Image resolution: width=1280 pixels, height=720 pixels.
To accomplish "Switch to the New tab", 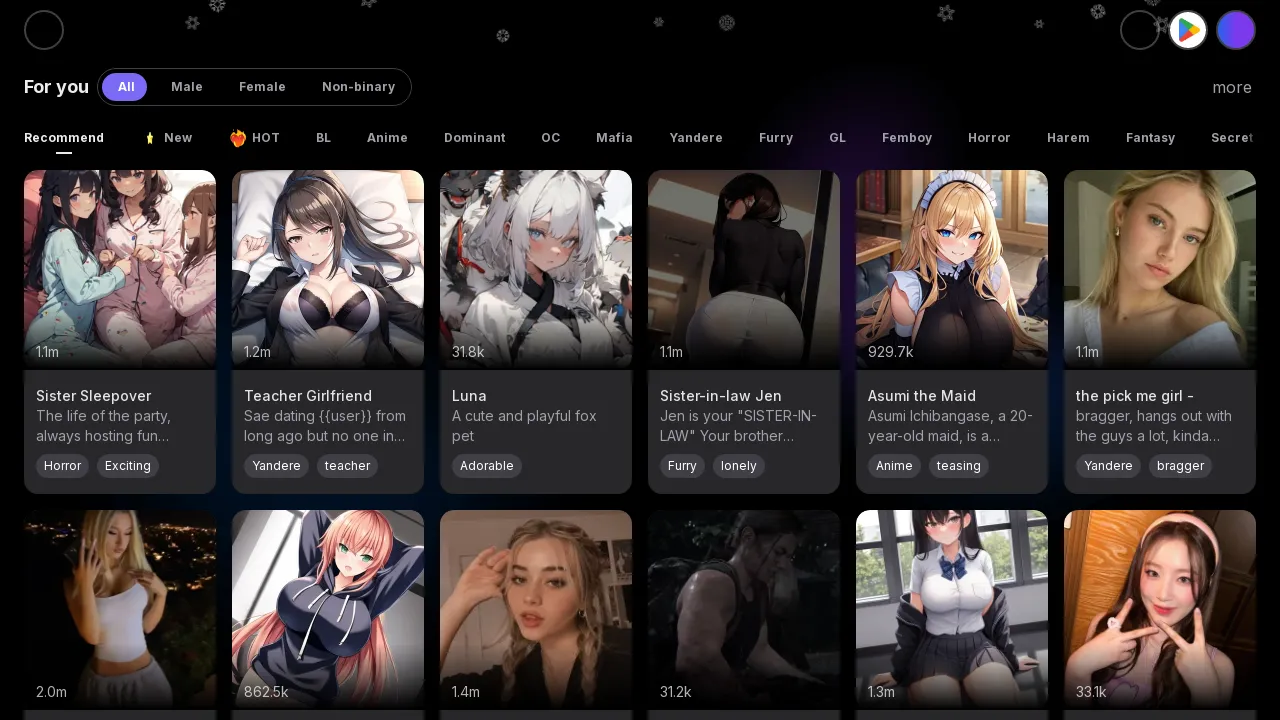I will pos(168,138).
